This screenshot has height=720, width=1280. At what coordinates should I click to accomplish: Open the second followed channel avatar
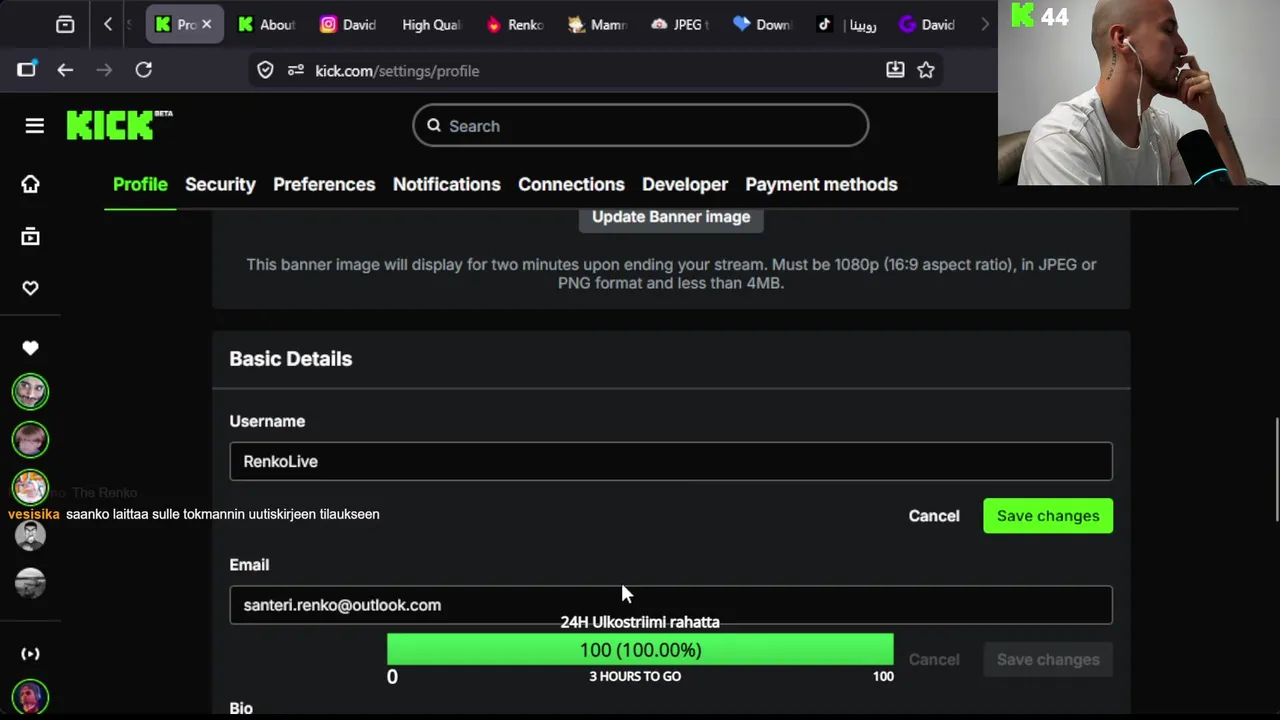pos(30,439)
